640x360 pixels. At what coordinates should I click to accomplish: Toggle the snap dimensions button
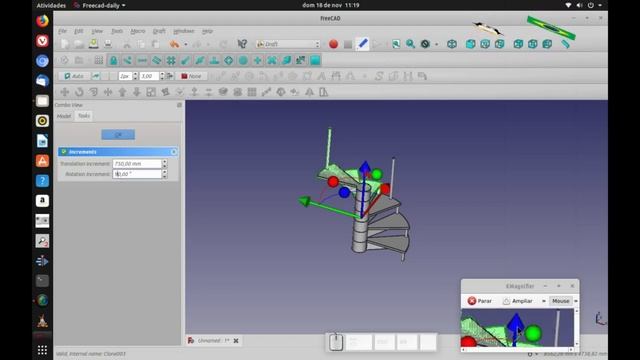coord(300,60)
